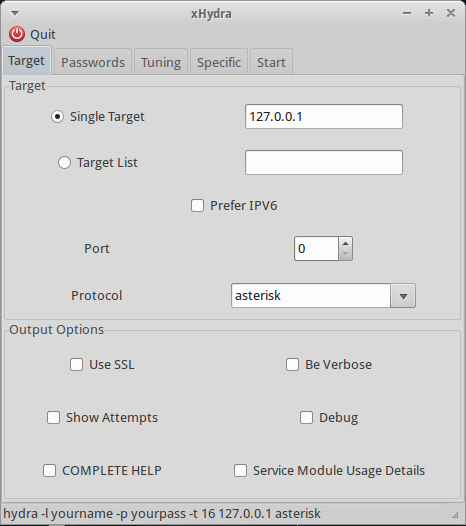Click the red Quit power icon
The image size is (466, 526).
point(17,34)
